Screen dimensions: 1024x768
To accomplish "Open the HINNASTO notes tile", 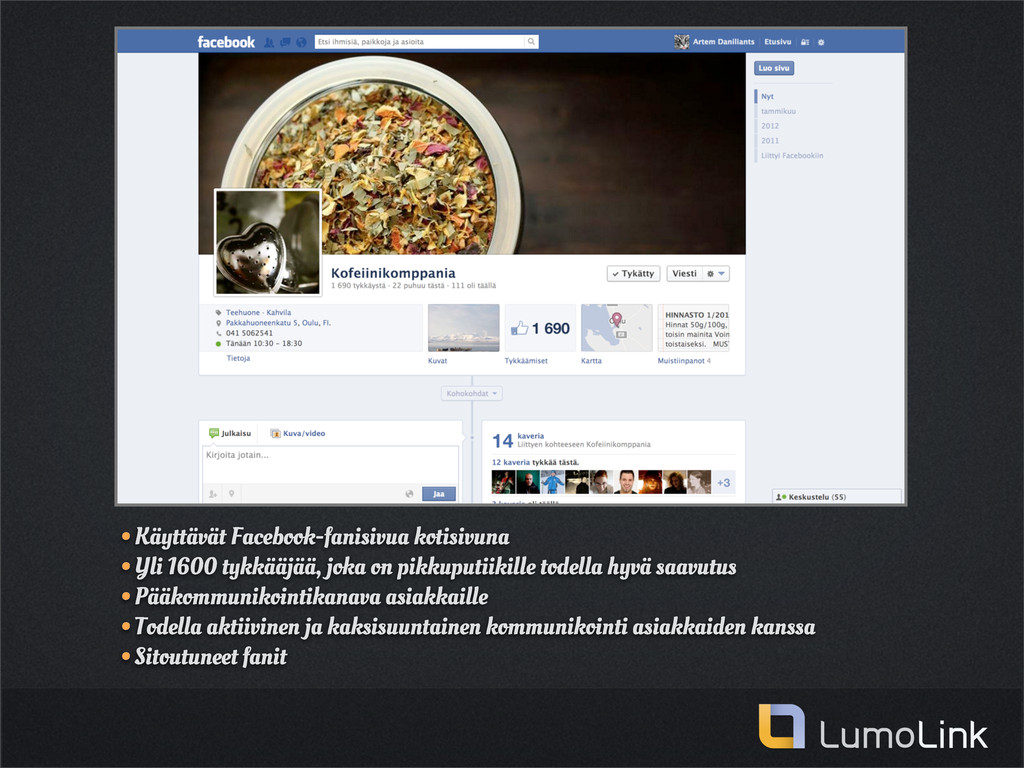I will click(x=694, y=328).
